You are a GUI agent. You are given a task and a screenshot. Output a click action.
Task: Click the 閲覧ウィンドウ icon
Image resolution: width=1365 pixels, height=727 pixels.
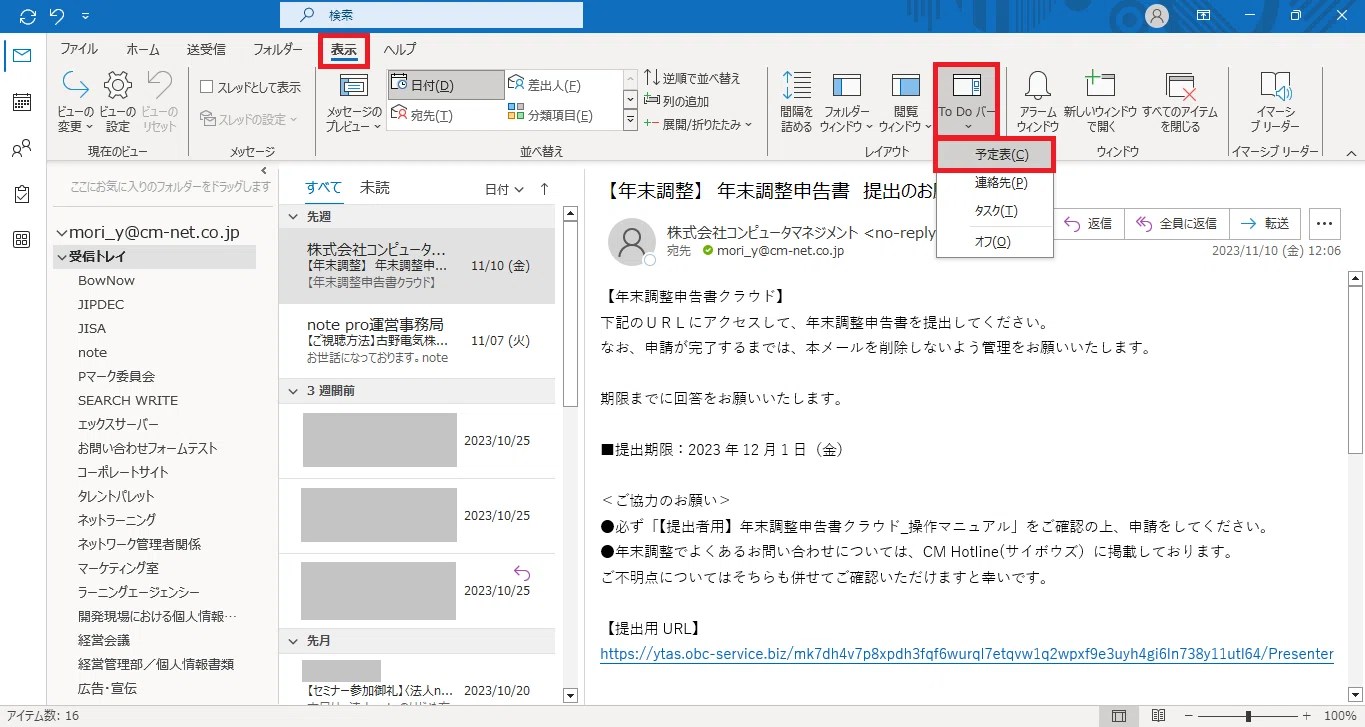905,86
